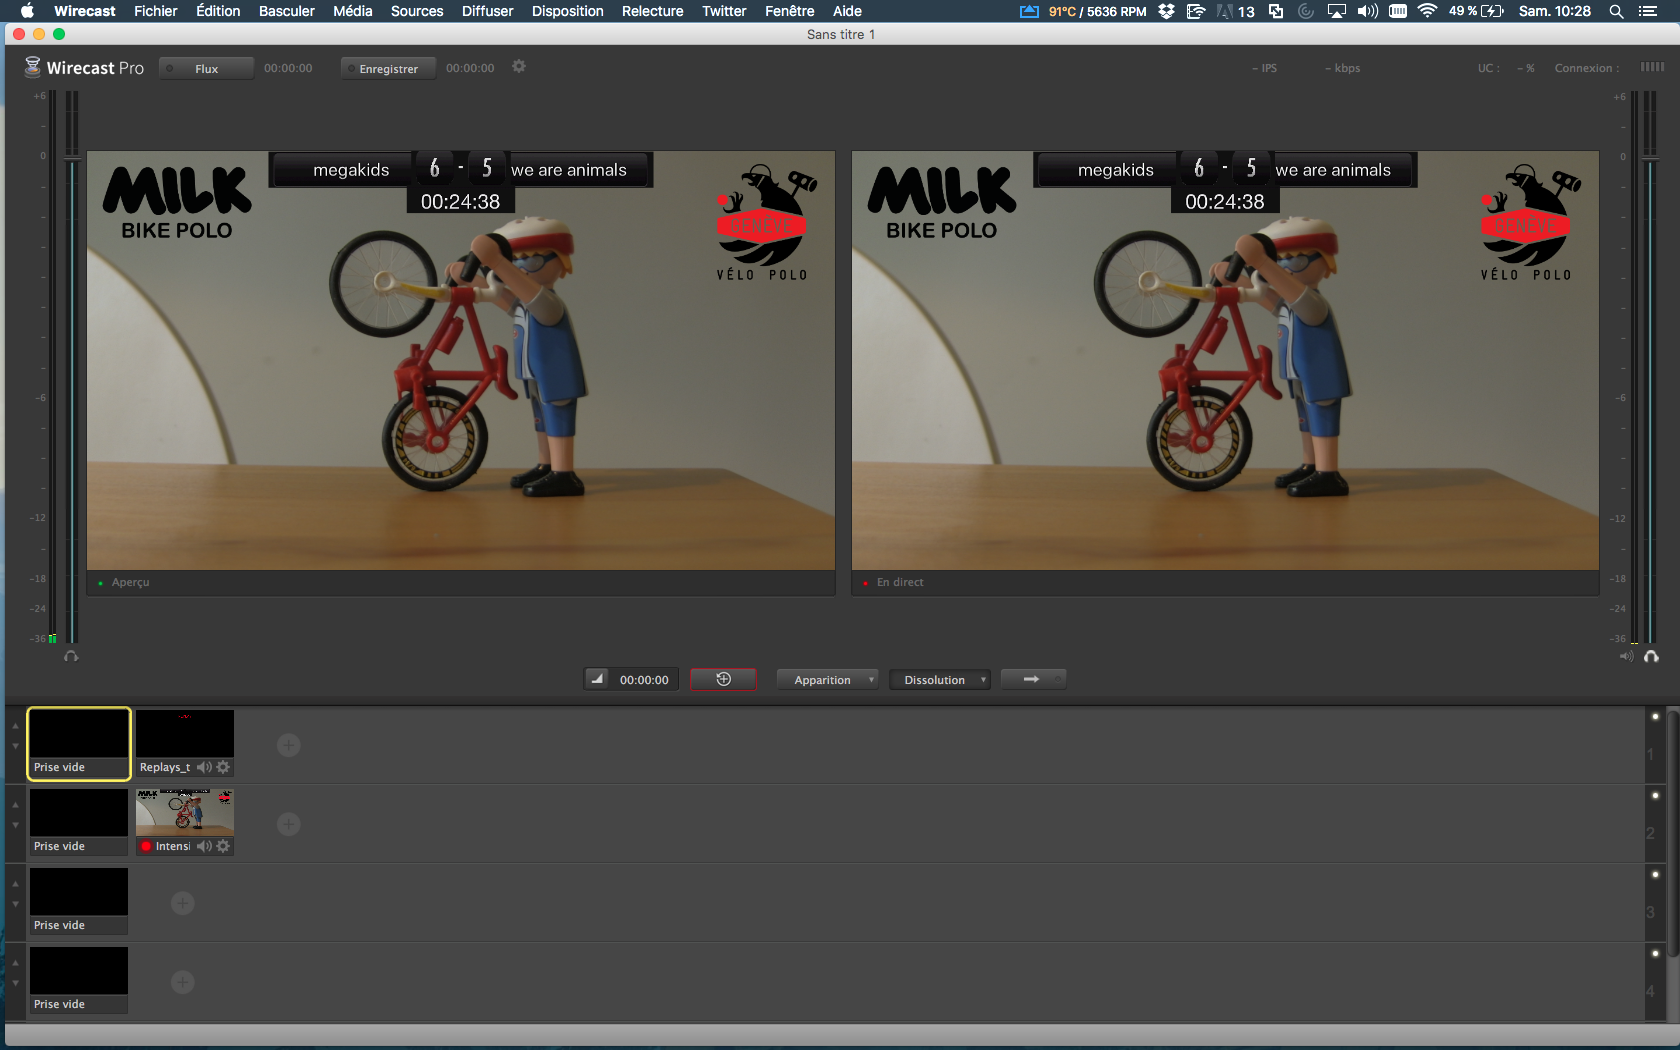Toggle visibility dot for layer 2

(1655, 796)
